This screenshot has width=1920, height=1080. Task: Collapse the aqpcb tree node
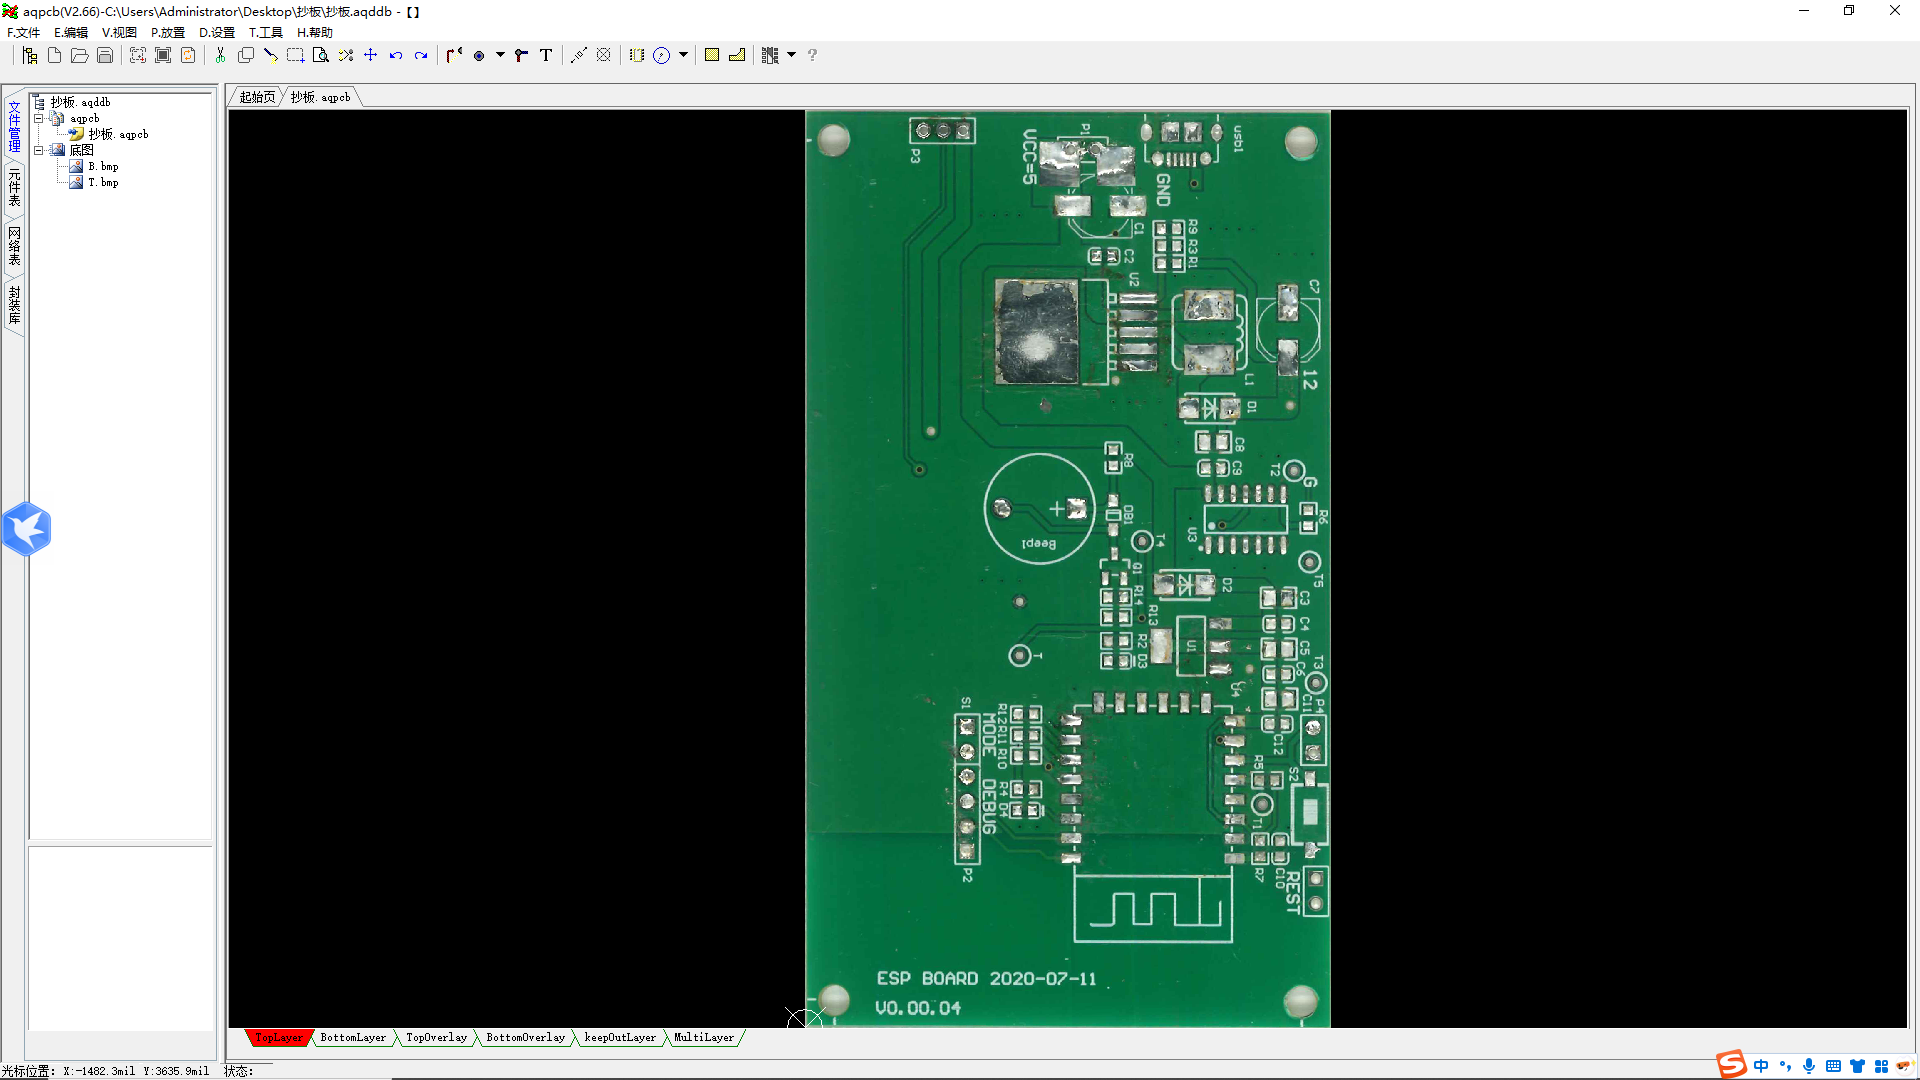pos(39,118)
